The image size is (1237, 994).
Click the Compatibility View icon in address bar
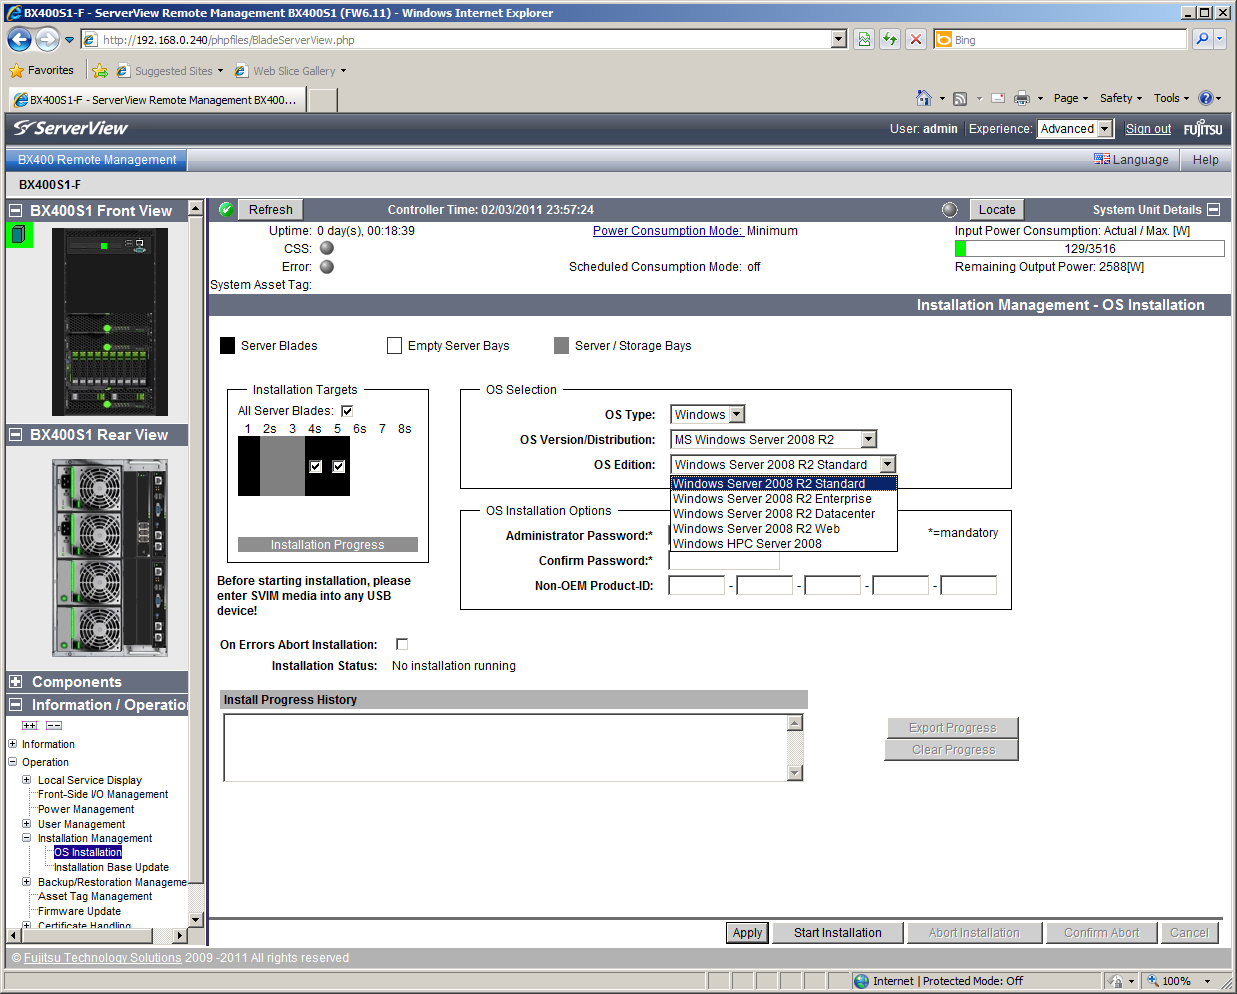coord(864,40)
